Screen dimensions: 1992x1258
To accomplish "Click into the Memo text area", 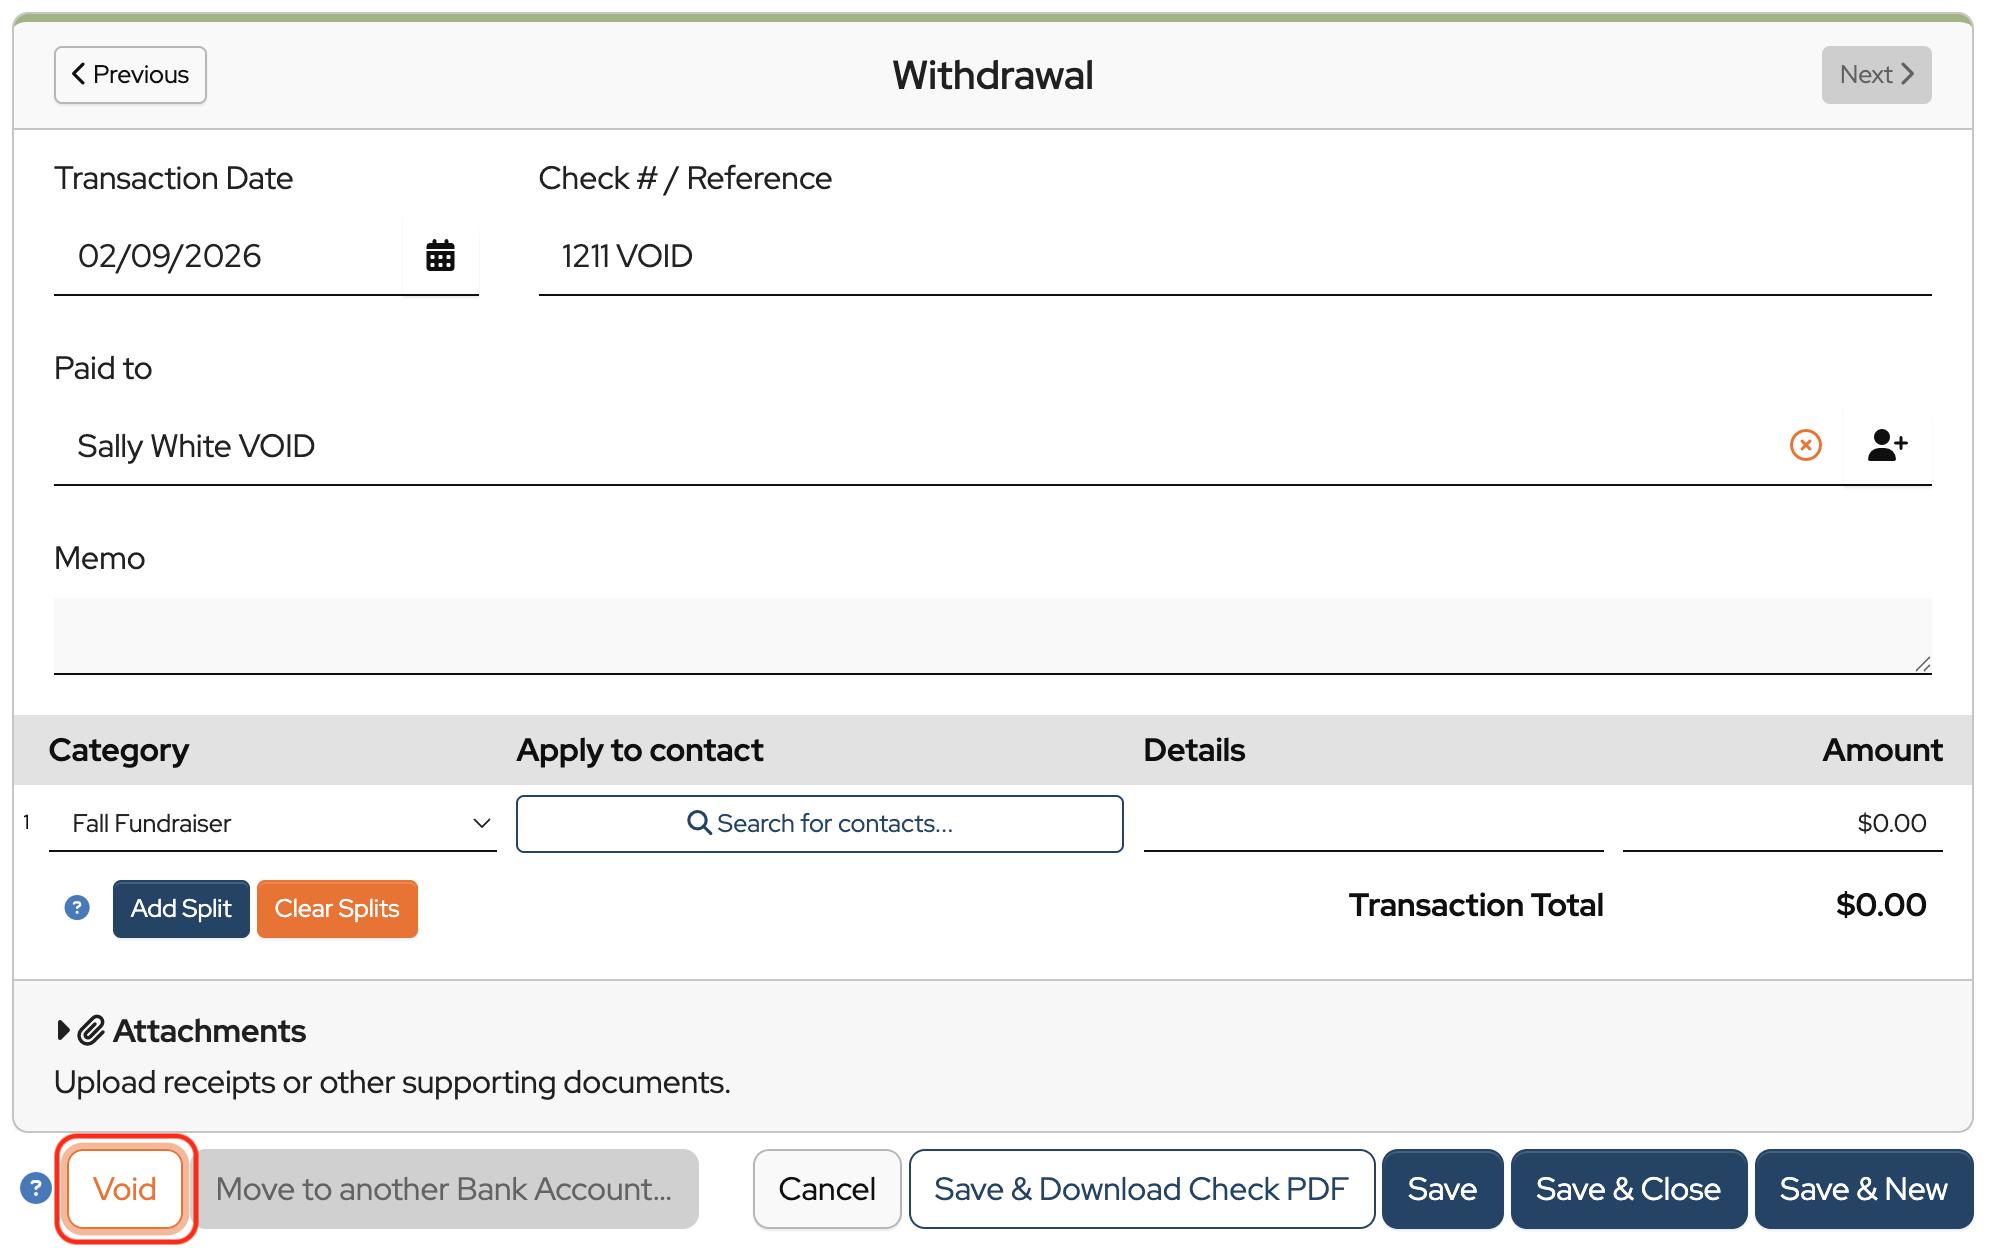I will tap(992, 635).
